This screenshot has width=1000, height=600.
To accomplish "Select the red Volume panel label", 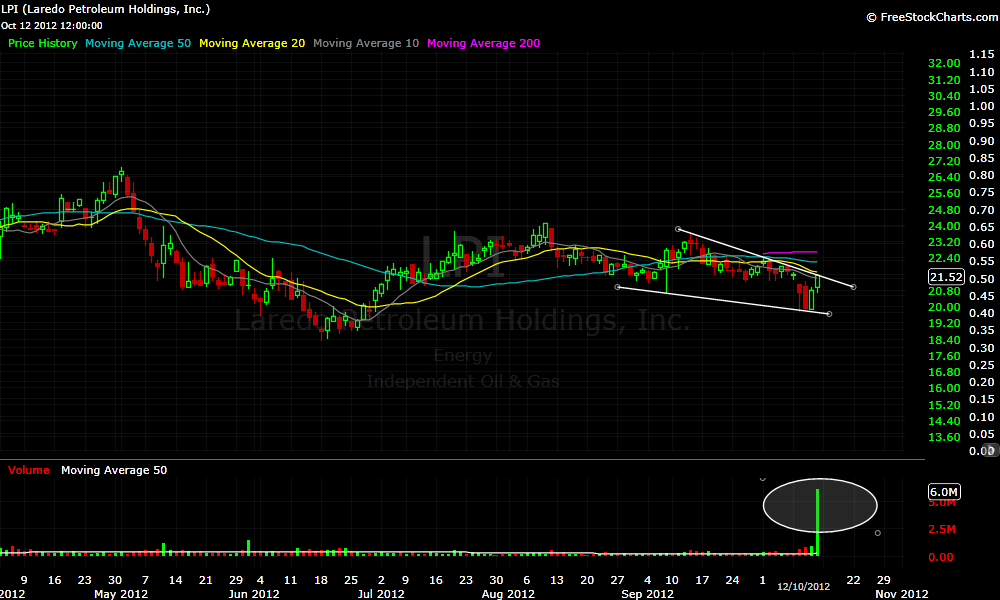I will tap(29, 470).
